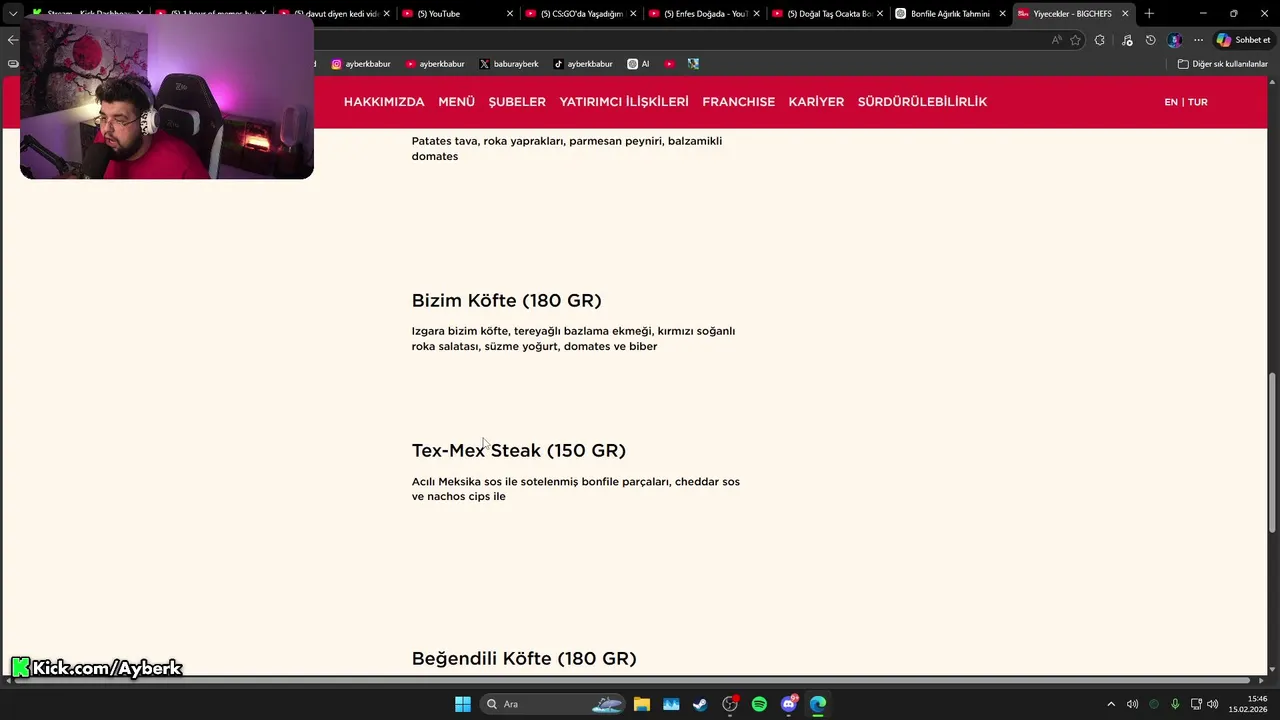Close the Bonfile Ağırlık Tahmini tab
1280x720 pixels.
(x=1002, y=14)
